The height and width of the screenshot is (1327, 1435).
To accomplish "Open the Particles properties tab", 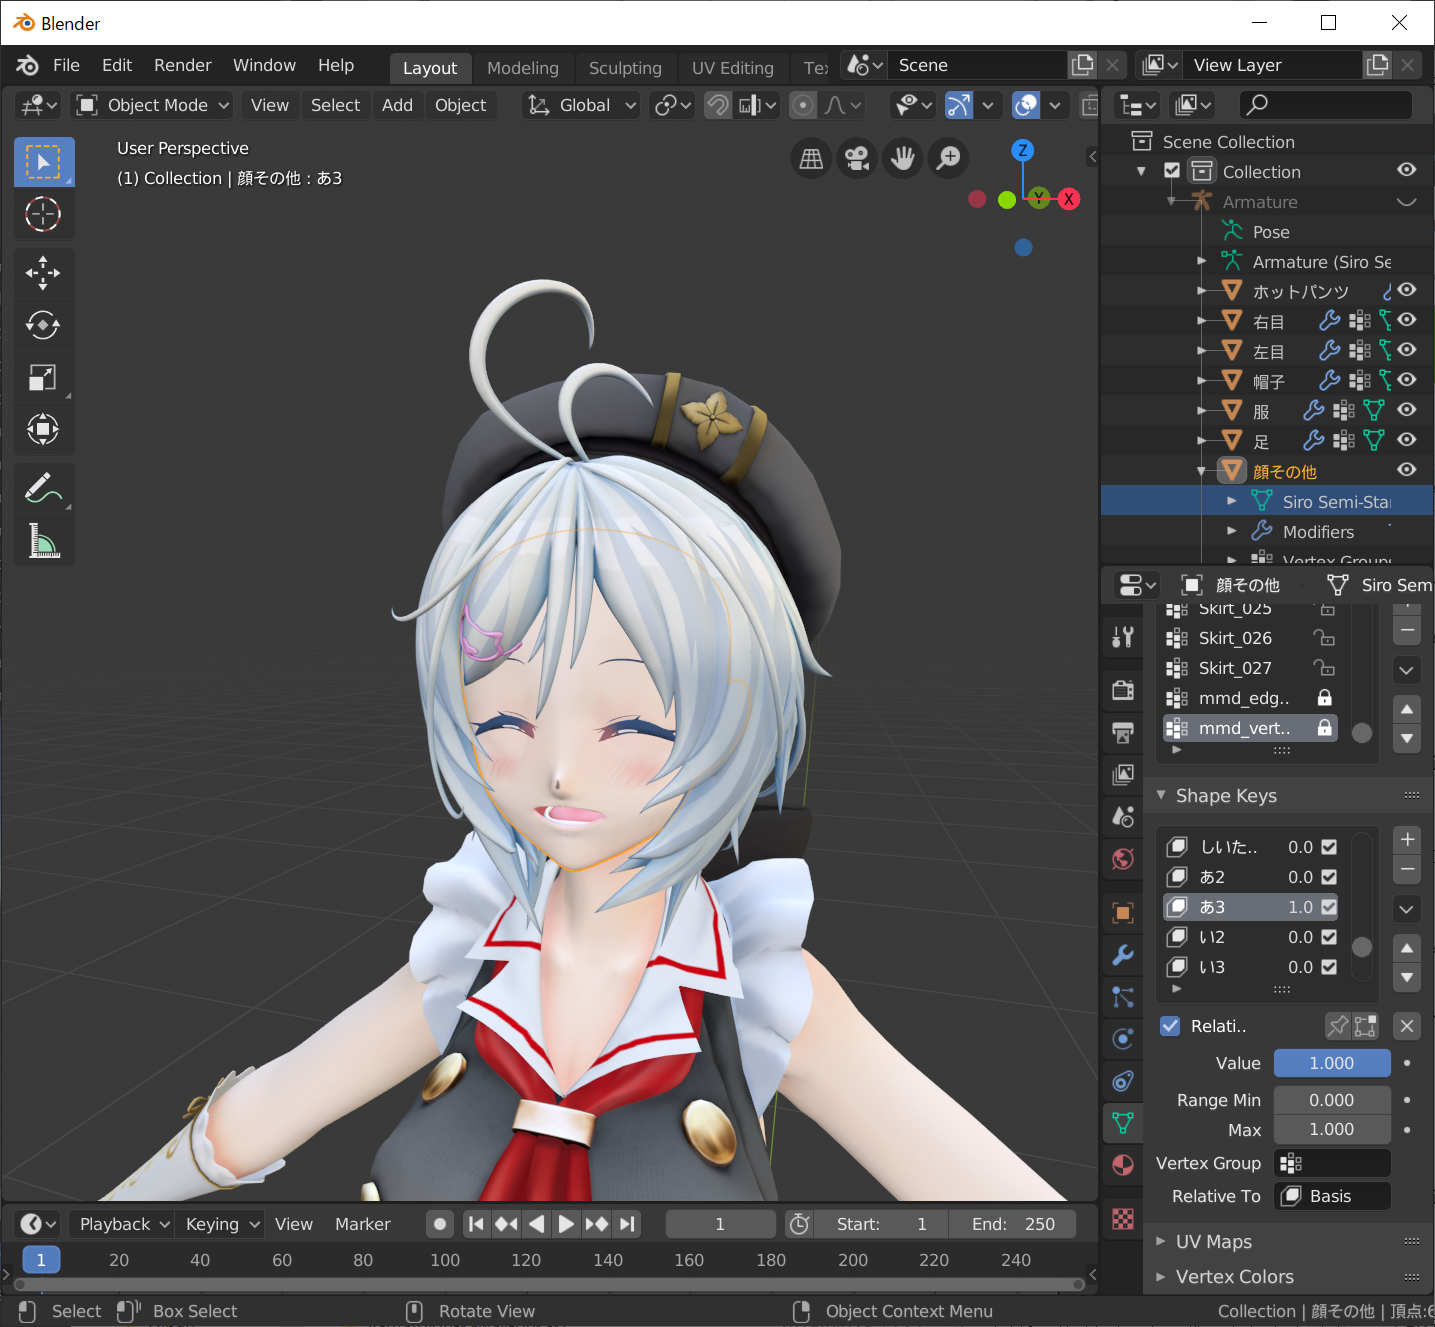I will coord(1123,997).
